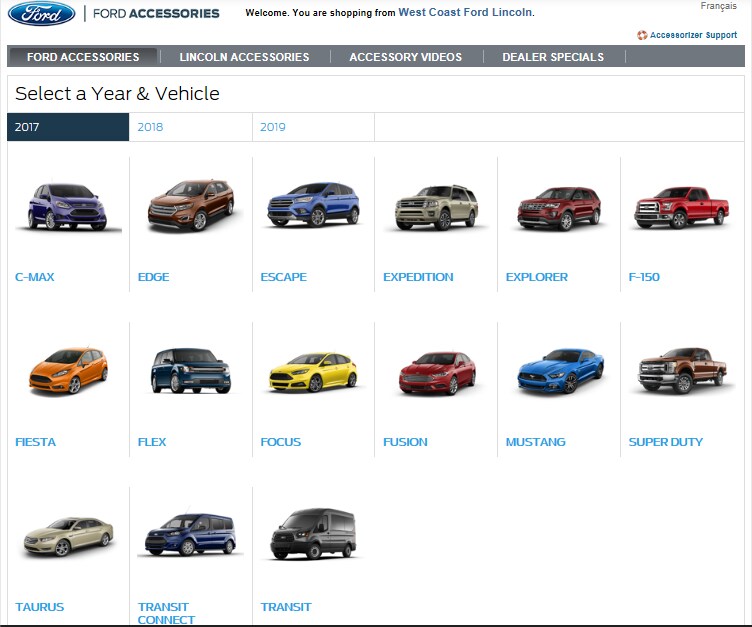
Task: Click the brown Edge SUV image
Action: click(190, 205)
